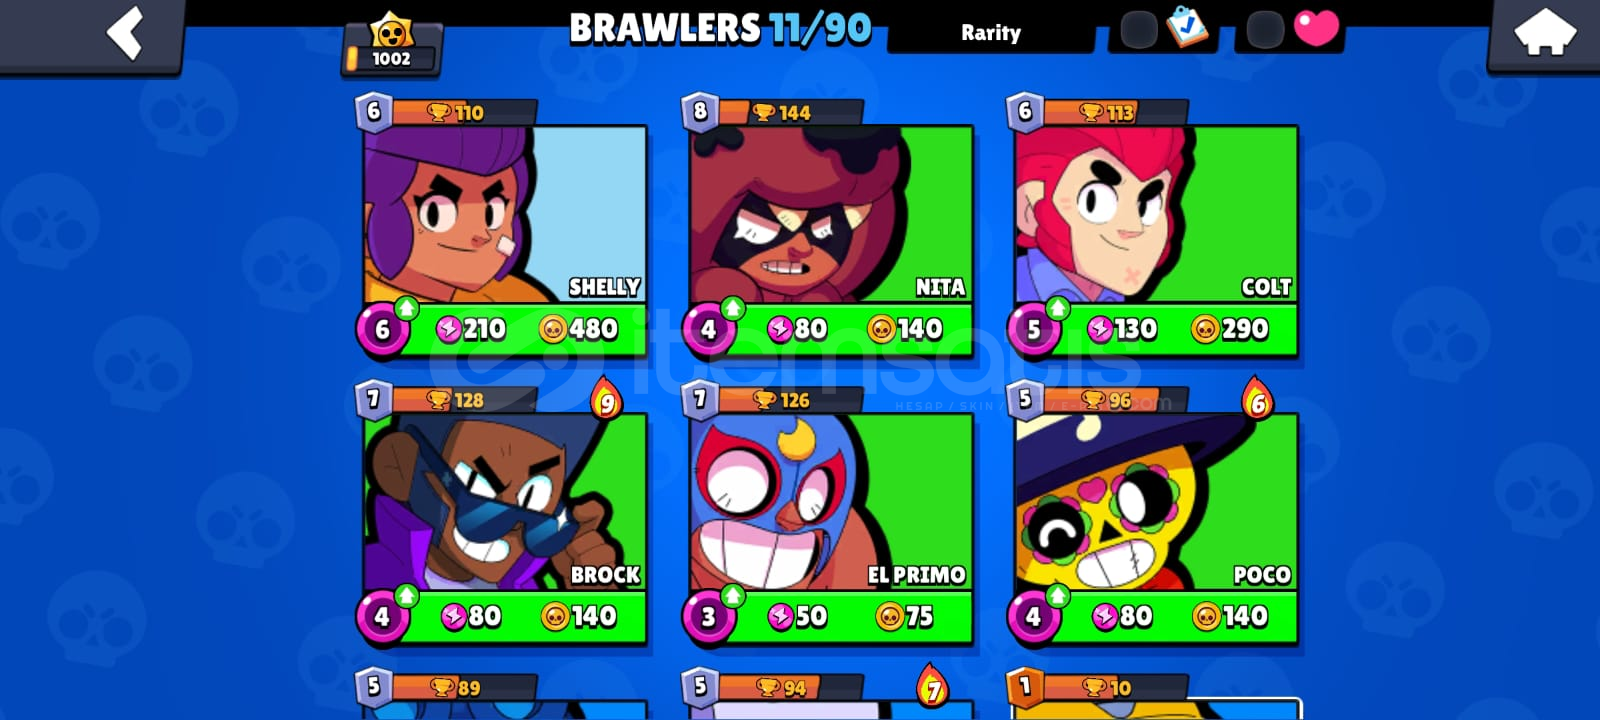The image size is (1600, 720).
Task: Toggle the pink heart favorites filter
Action: tap(1316, 27)
